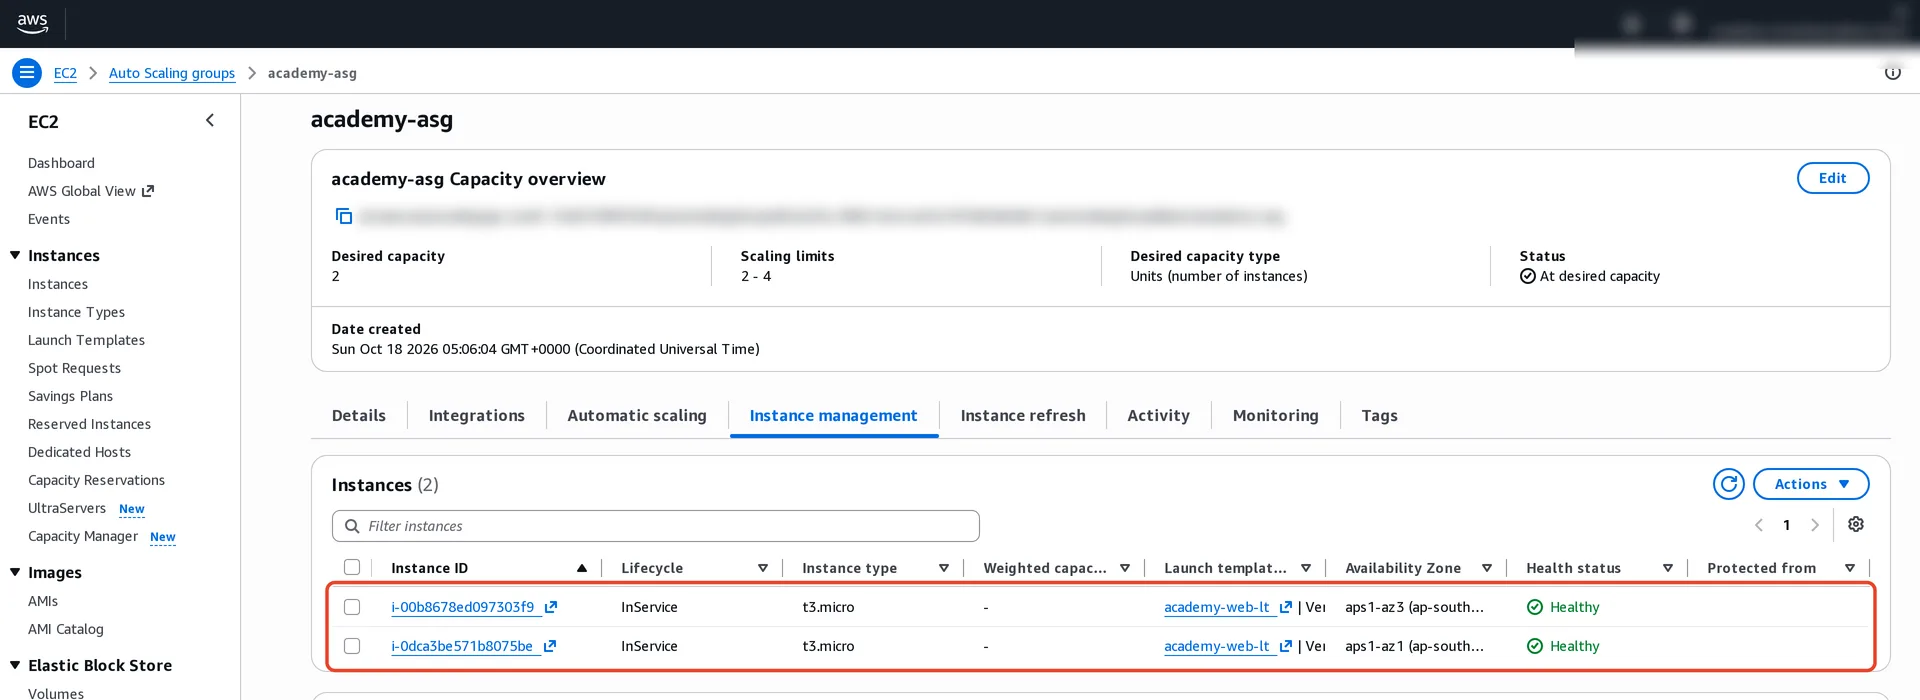Open Instance type column sort dropdown
The width and height of the screenshot is (1920, 700).
point(944,568)
